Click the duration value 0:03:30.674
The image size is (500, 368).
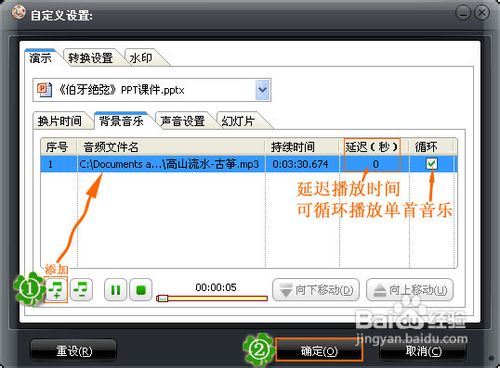tap(300, 164)
